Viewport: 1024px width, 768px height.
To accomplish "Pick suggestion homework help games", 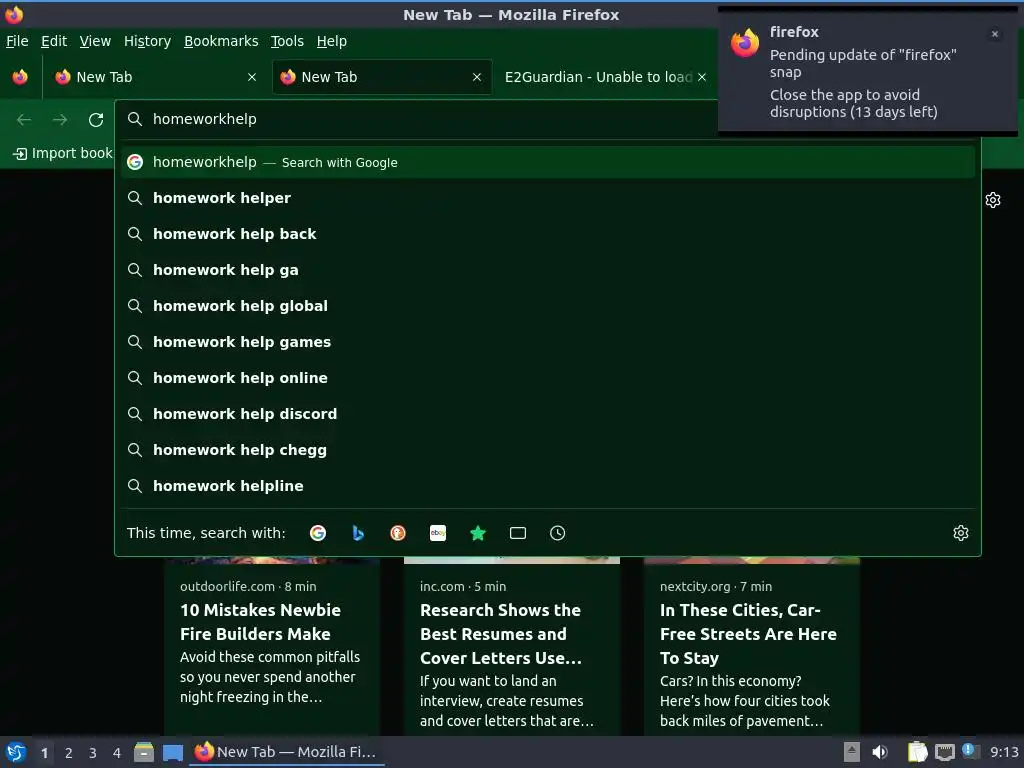I will [547, 342].
